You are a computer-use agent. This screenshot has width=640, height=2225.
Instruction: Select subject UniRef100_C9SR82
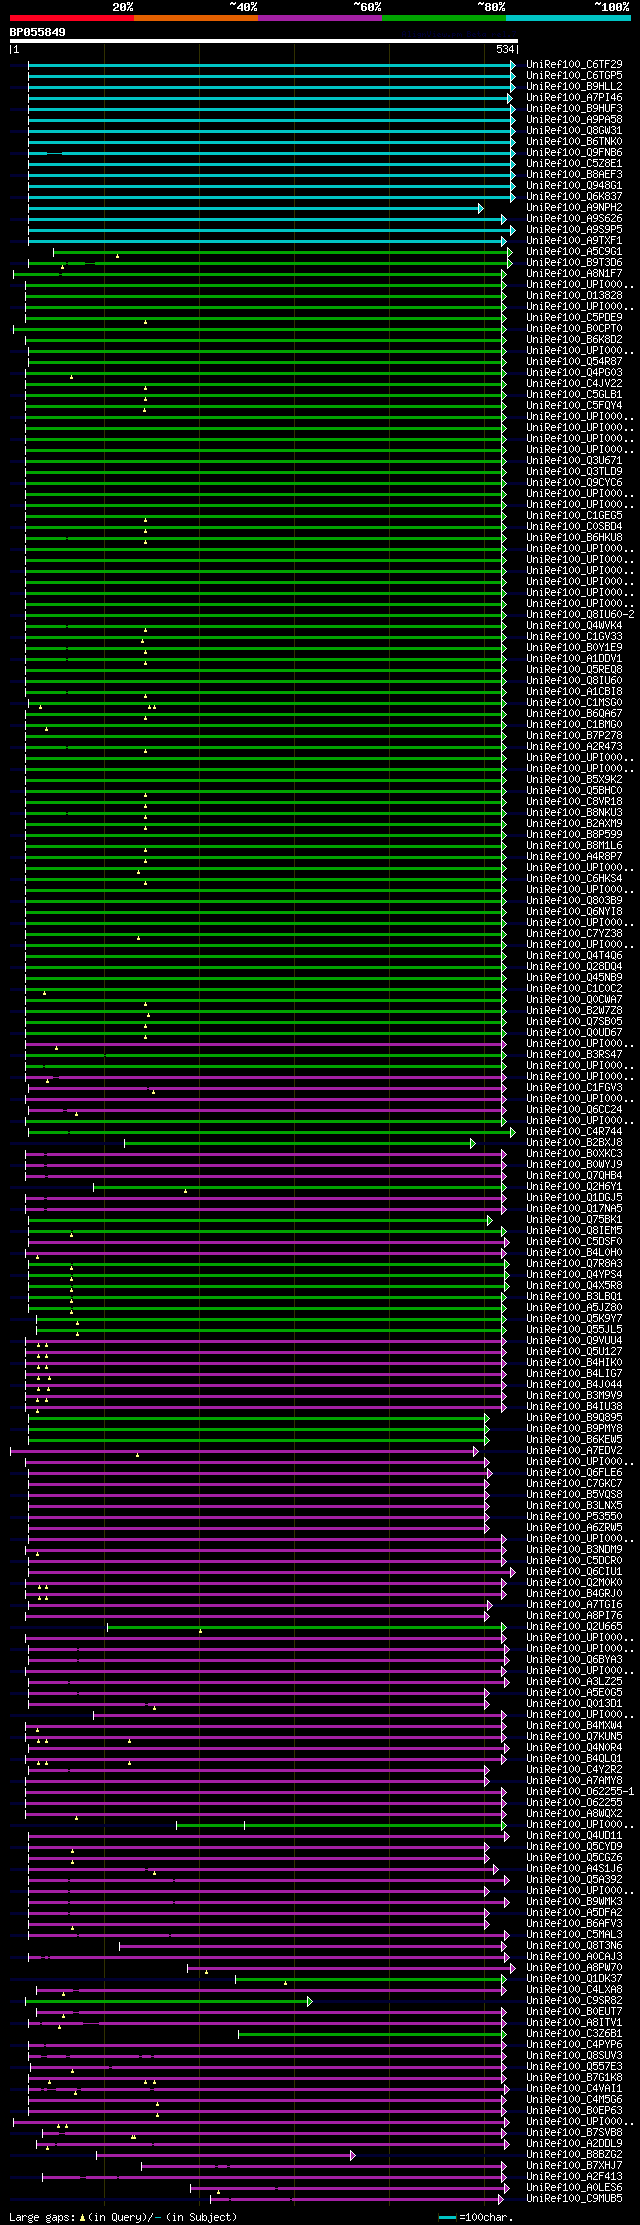pos(574,2001)
